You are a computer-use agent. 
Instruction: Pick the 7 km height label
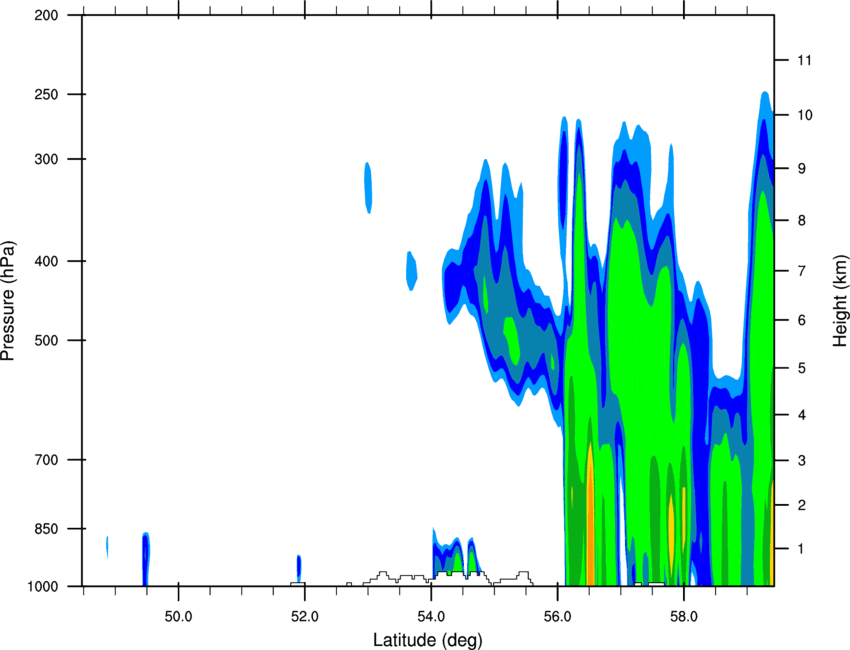tap(801, 271)
